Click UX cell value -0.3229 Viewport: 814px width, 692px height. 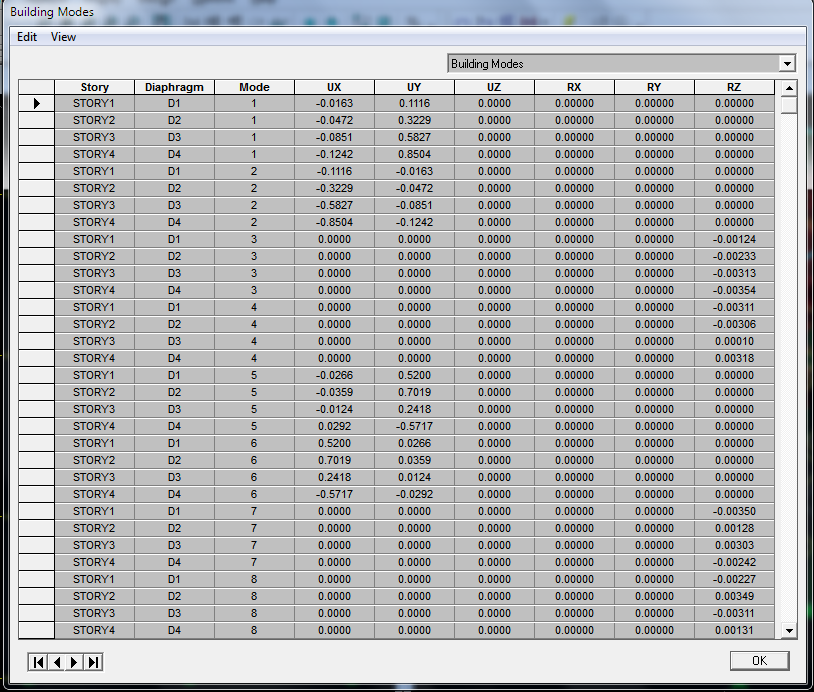334,188
